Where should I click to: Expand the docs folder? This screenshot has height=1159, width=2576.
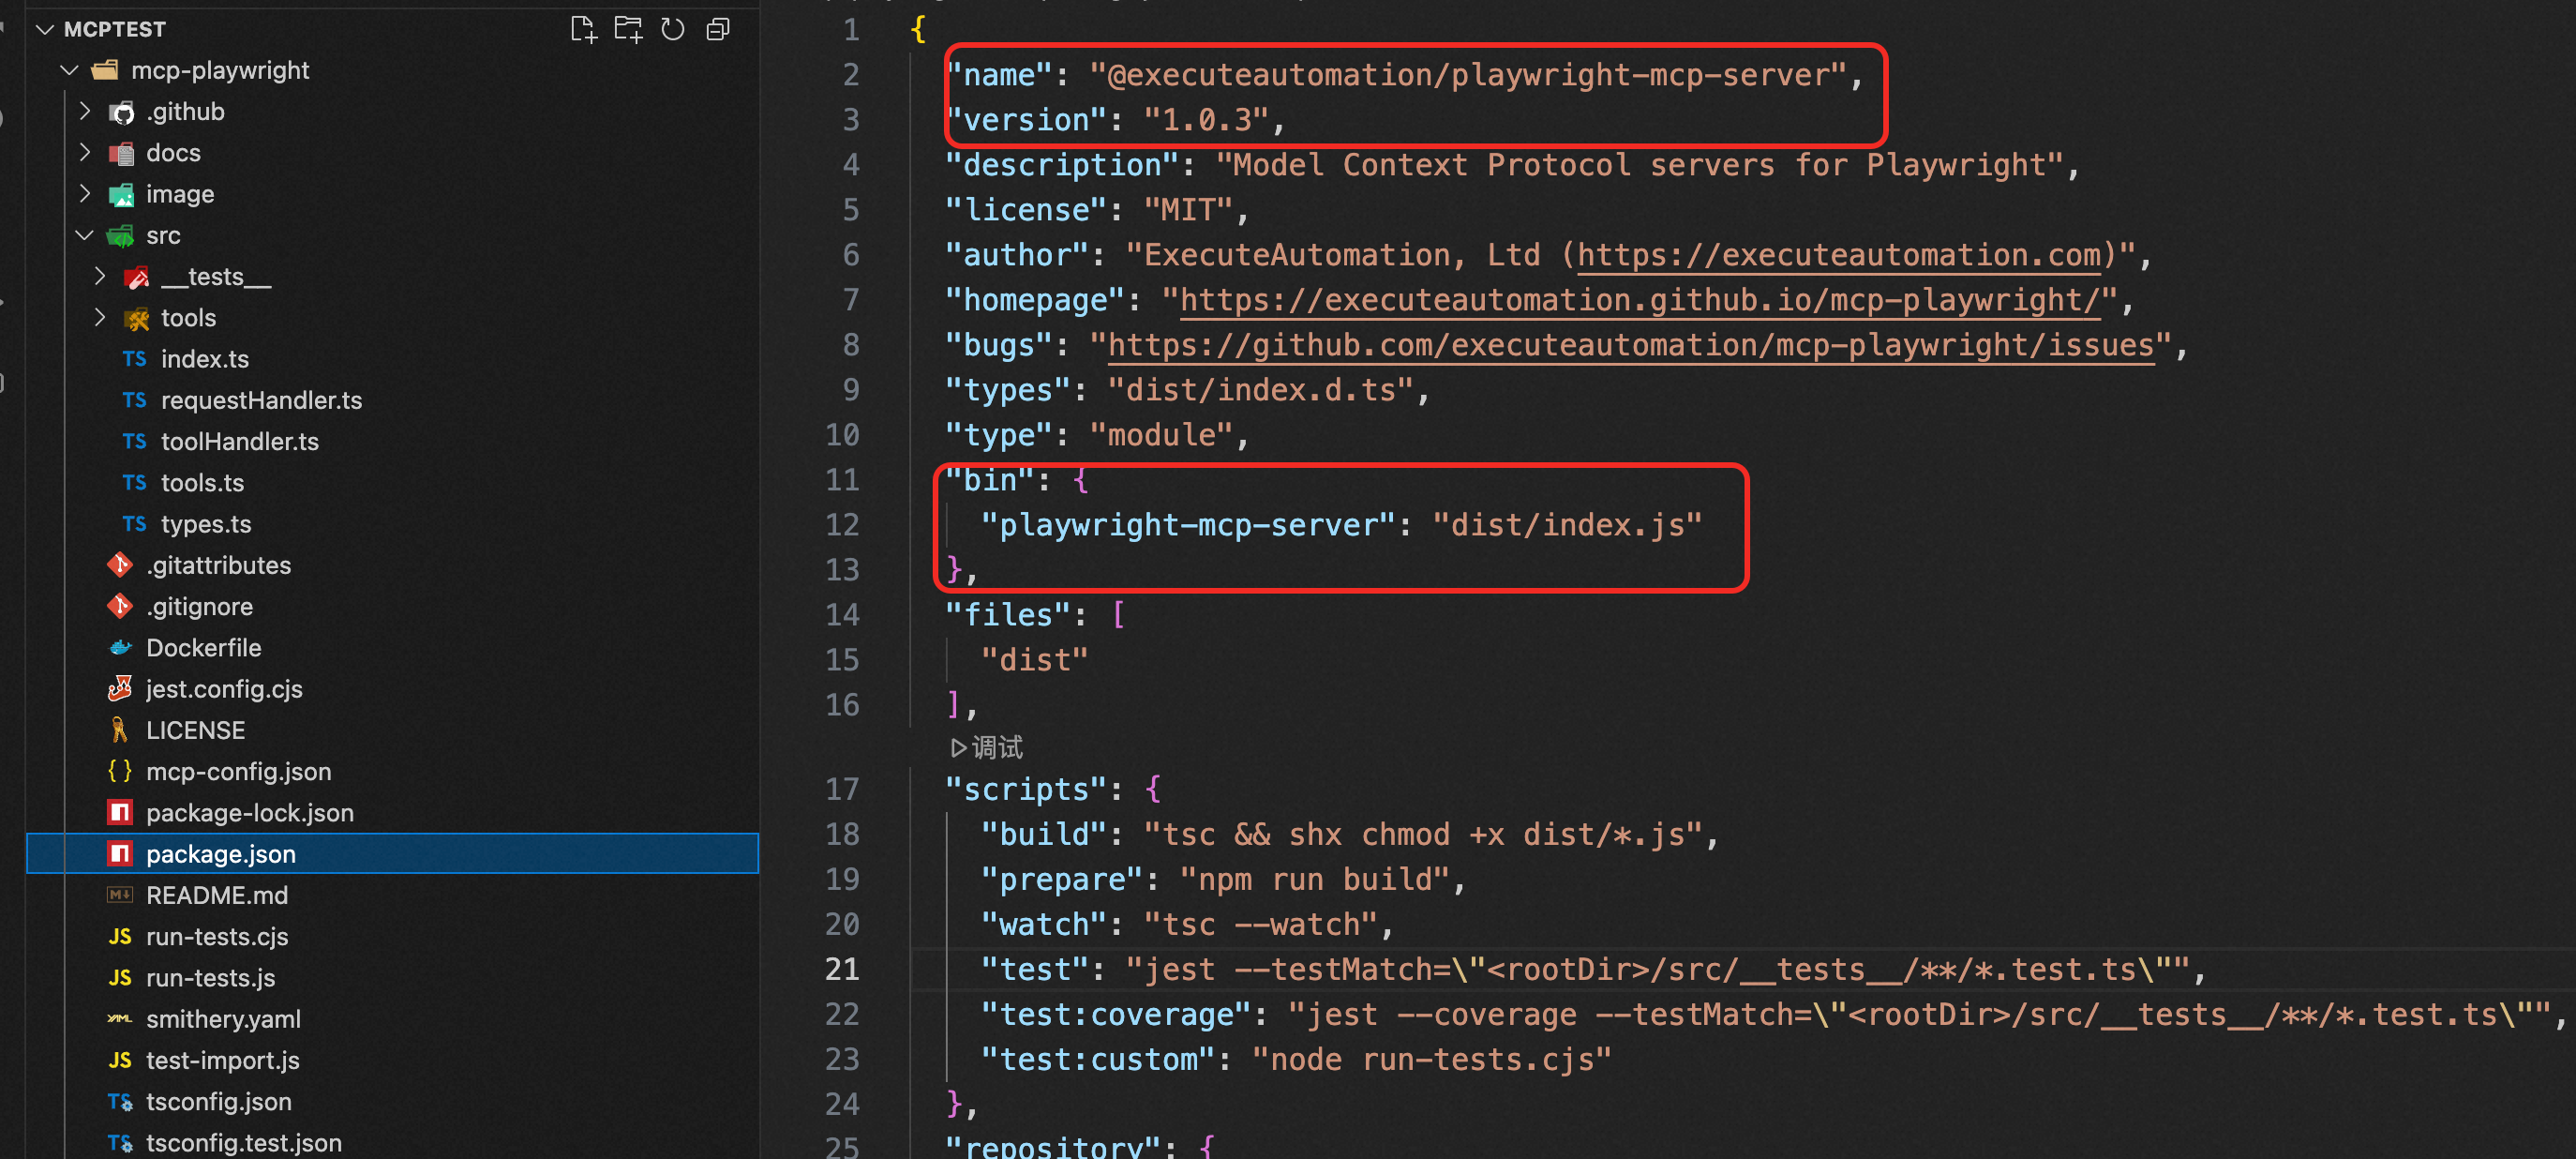[x=85, y=153]
